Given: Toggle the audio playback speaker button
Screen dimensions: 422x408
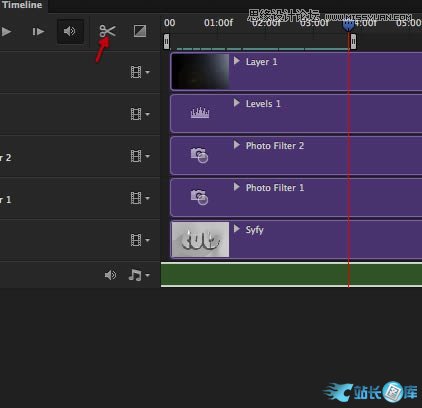Looking at the screenshot, I should click(x=70, y=31).
